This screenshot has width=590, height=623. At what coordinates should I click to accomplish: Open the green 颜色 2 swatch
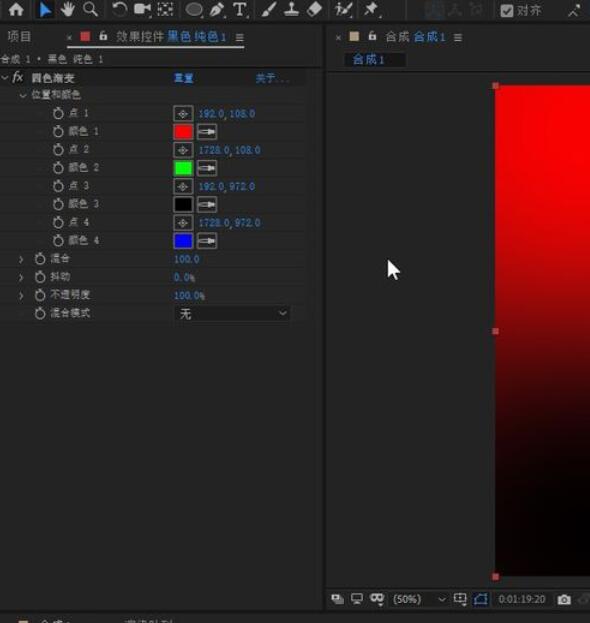(183, 168)
